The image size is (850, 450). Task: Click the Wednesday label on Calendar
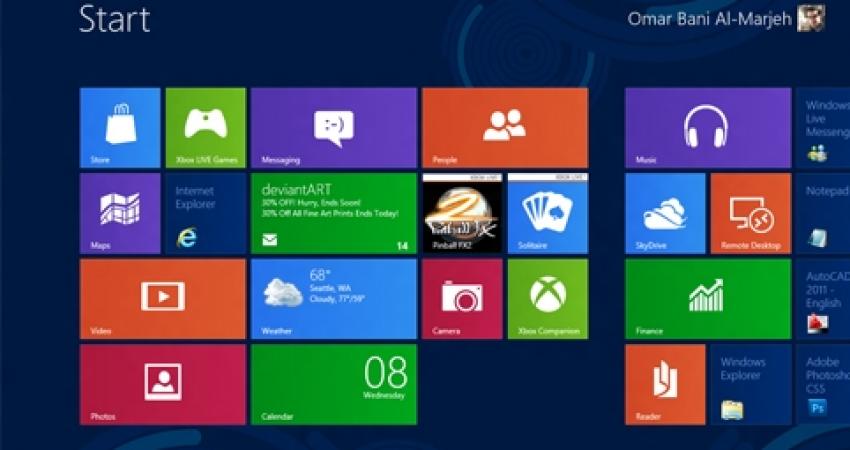coord(384,396)
